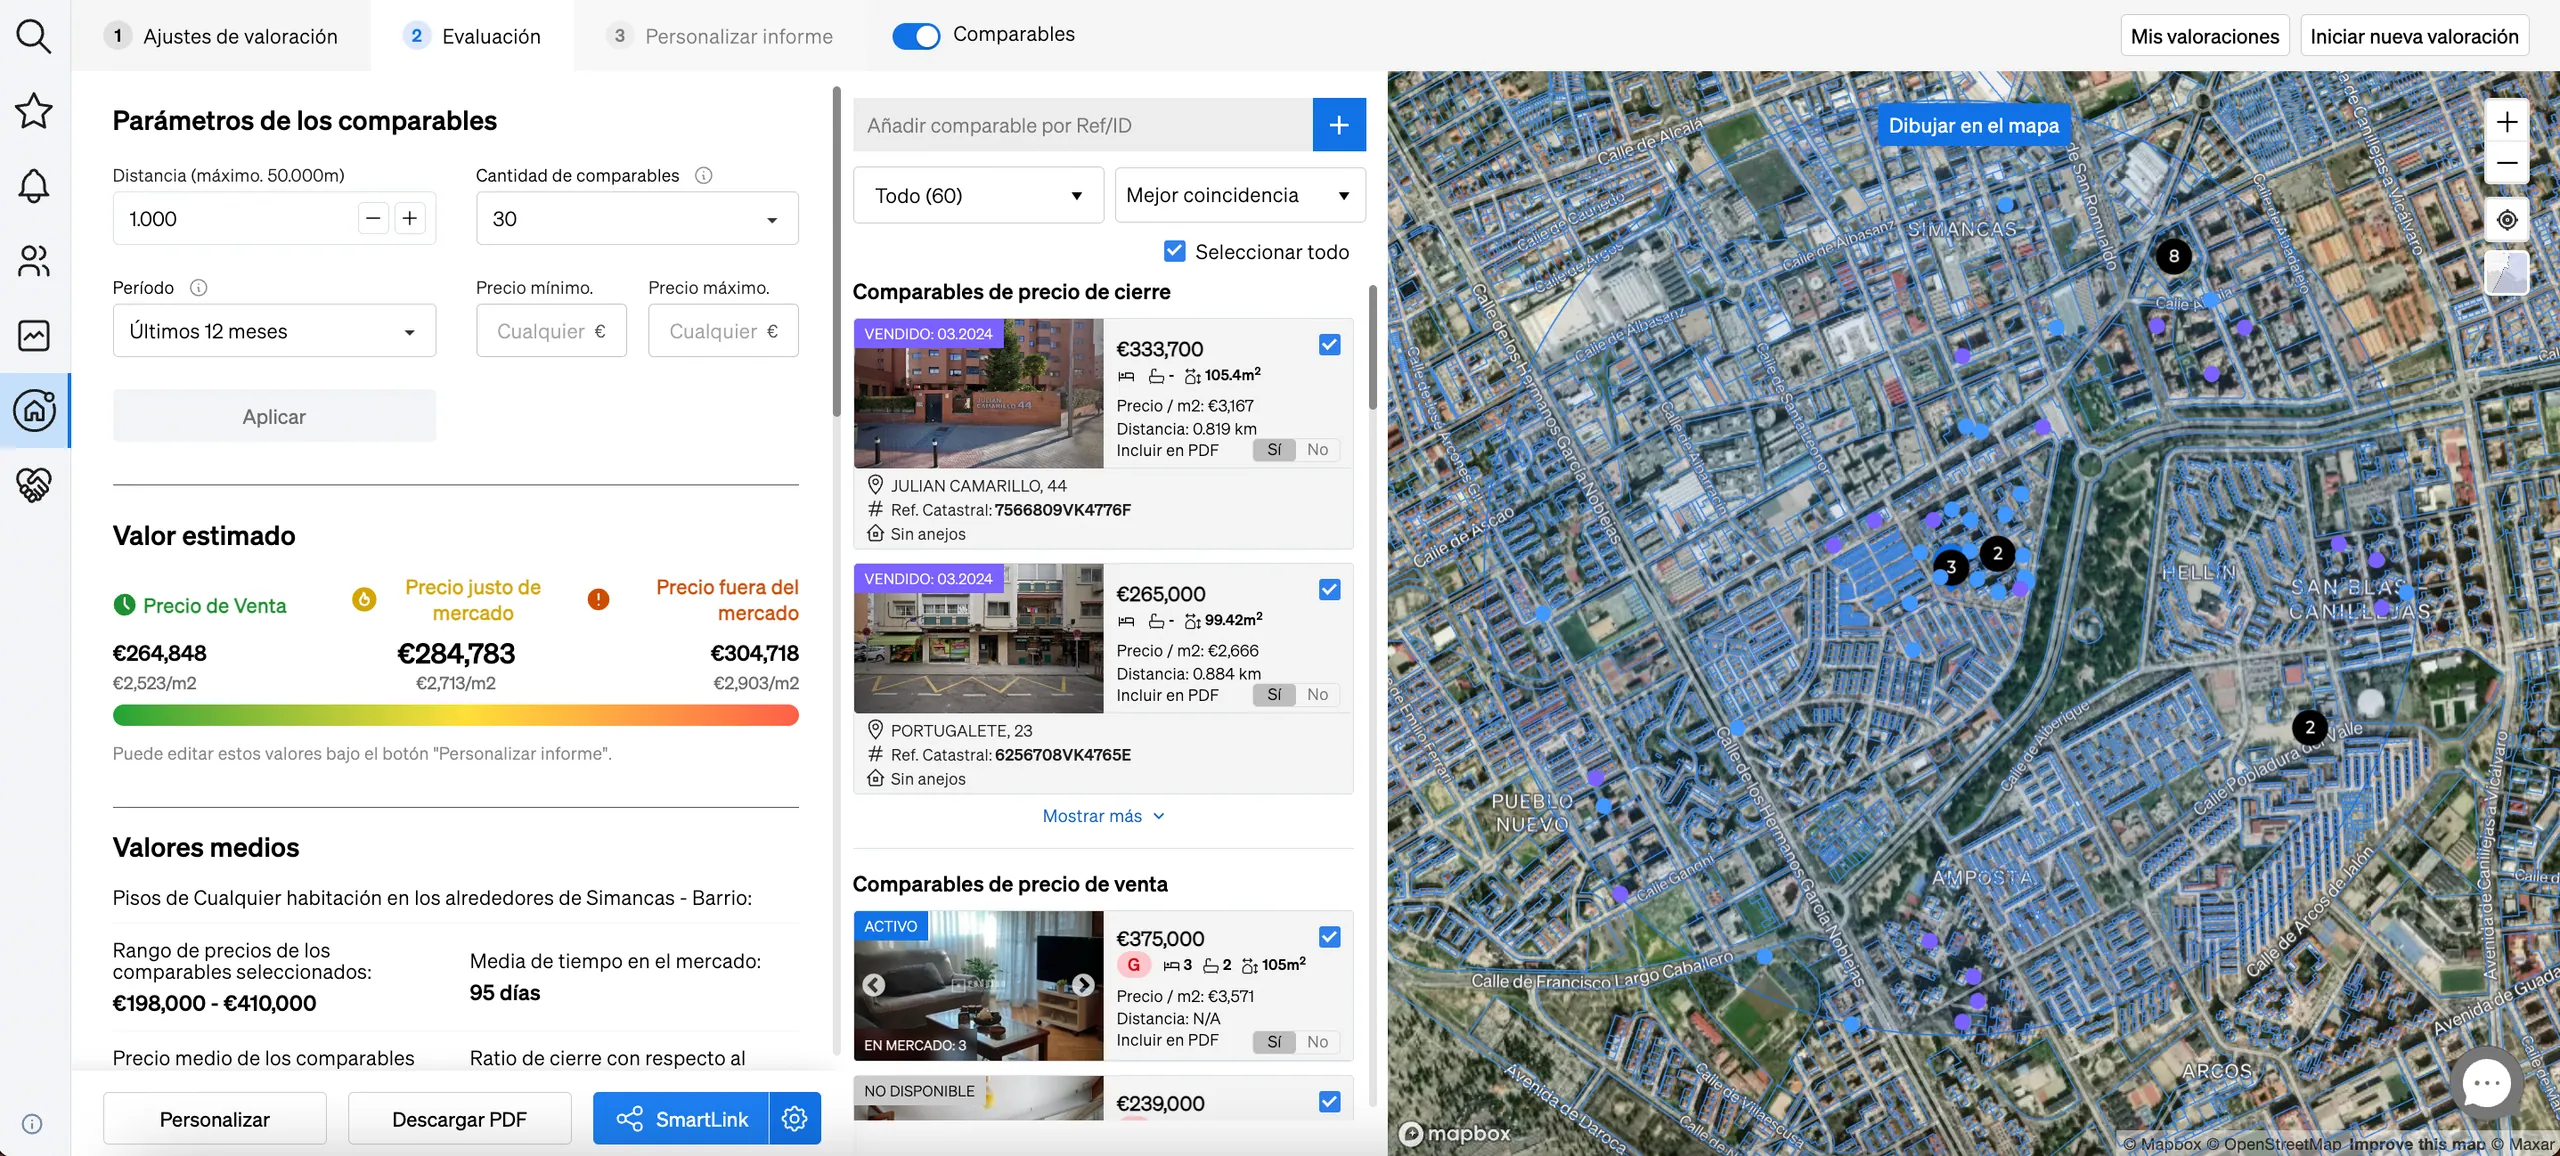Click the info icon at sidebar bottom
The height and width of the screenshot is (1156, 2560).
tap(32, 1124)
